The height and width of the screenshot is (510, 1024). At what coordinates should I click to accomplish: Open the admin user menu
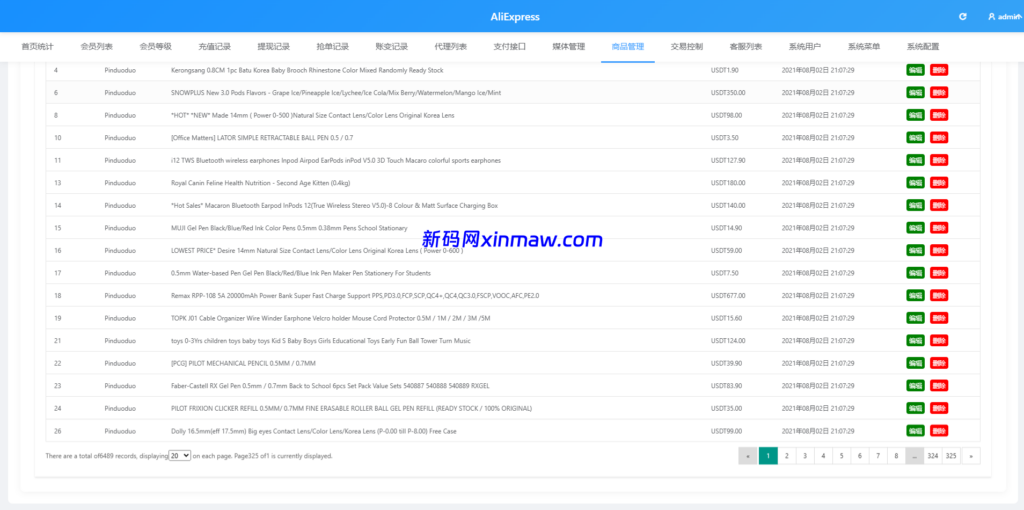point(1004,17)
